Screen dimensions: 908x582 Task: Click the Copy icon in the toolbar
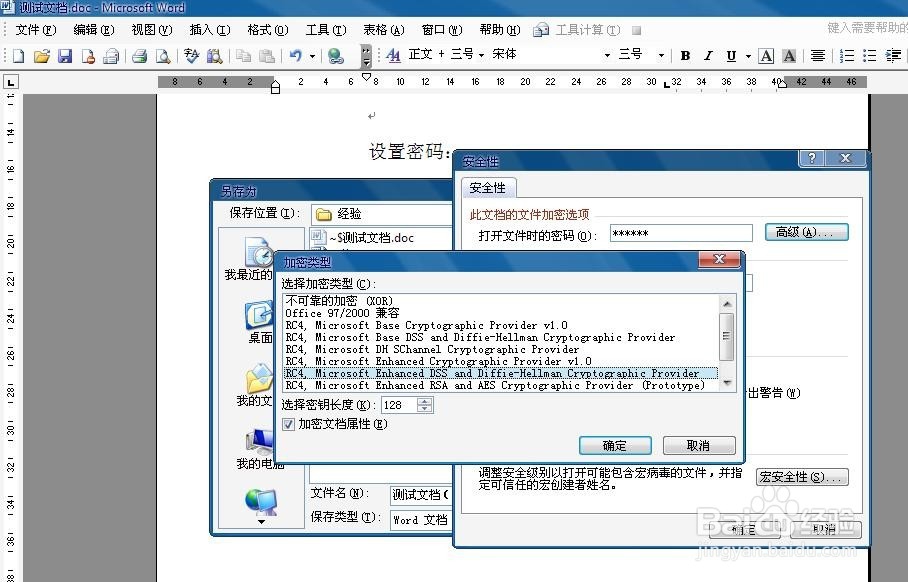(243, 56)
